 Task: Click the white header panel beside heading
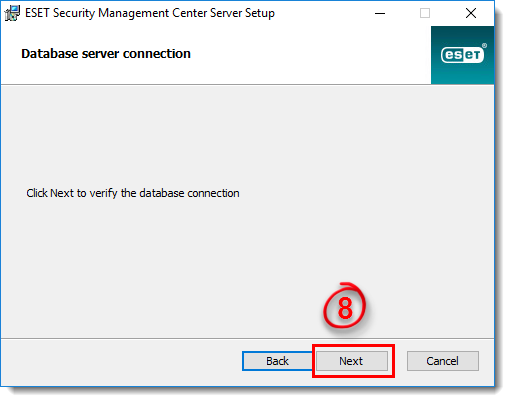pos(310,55)
